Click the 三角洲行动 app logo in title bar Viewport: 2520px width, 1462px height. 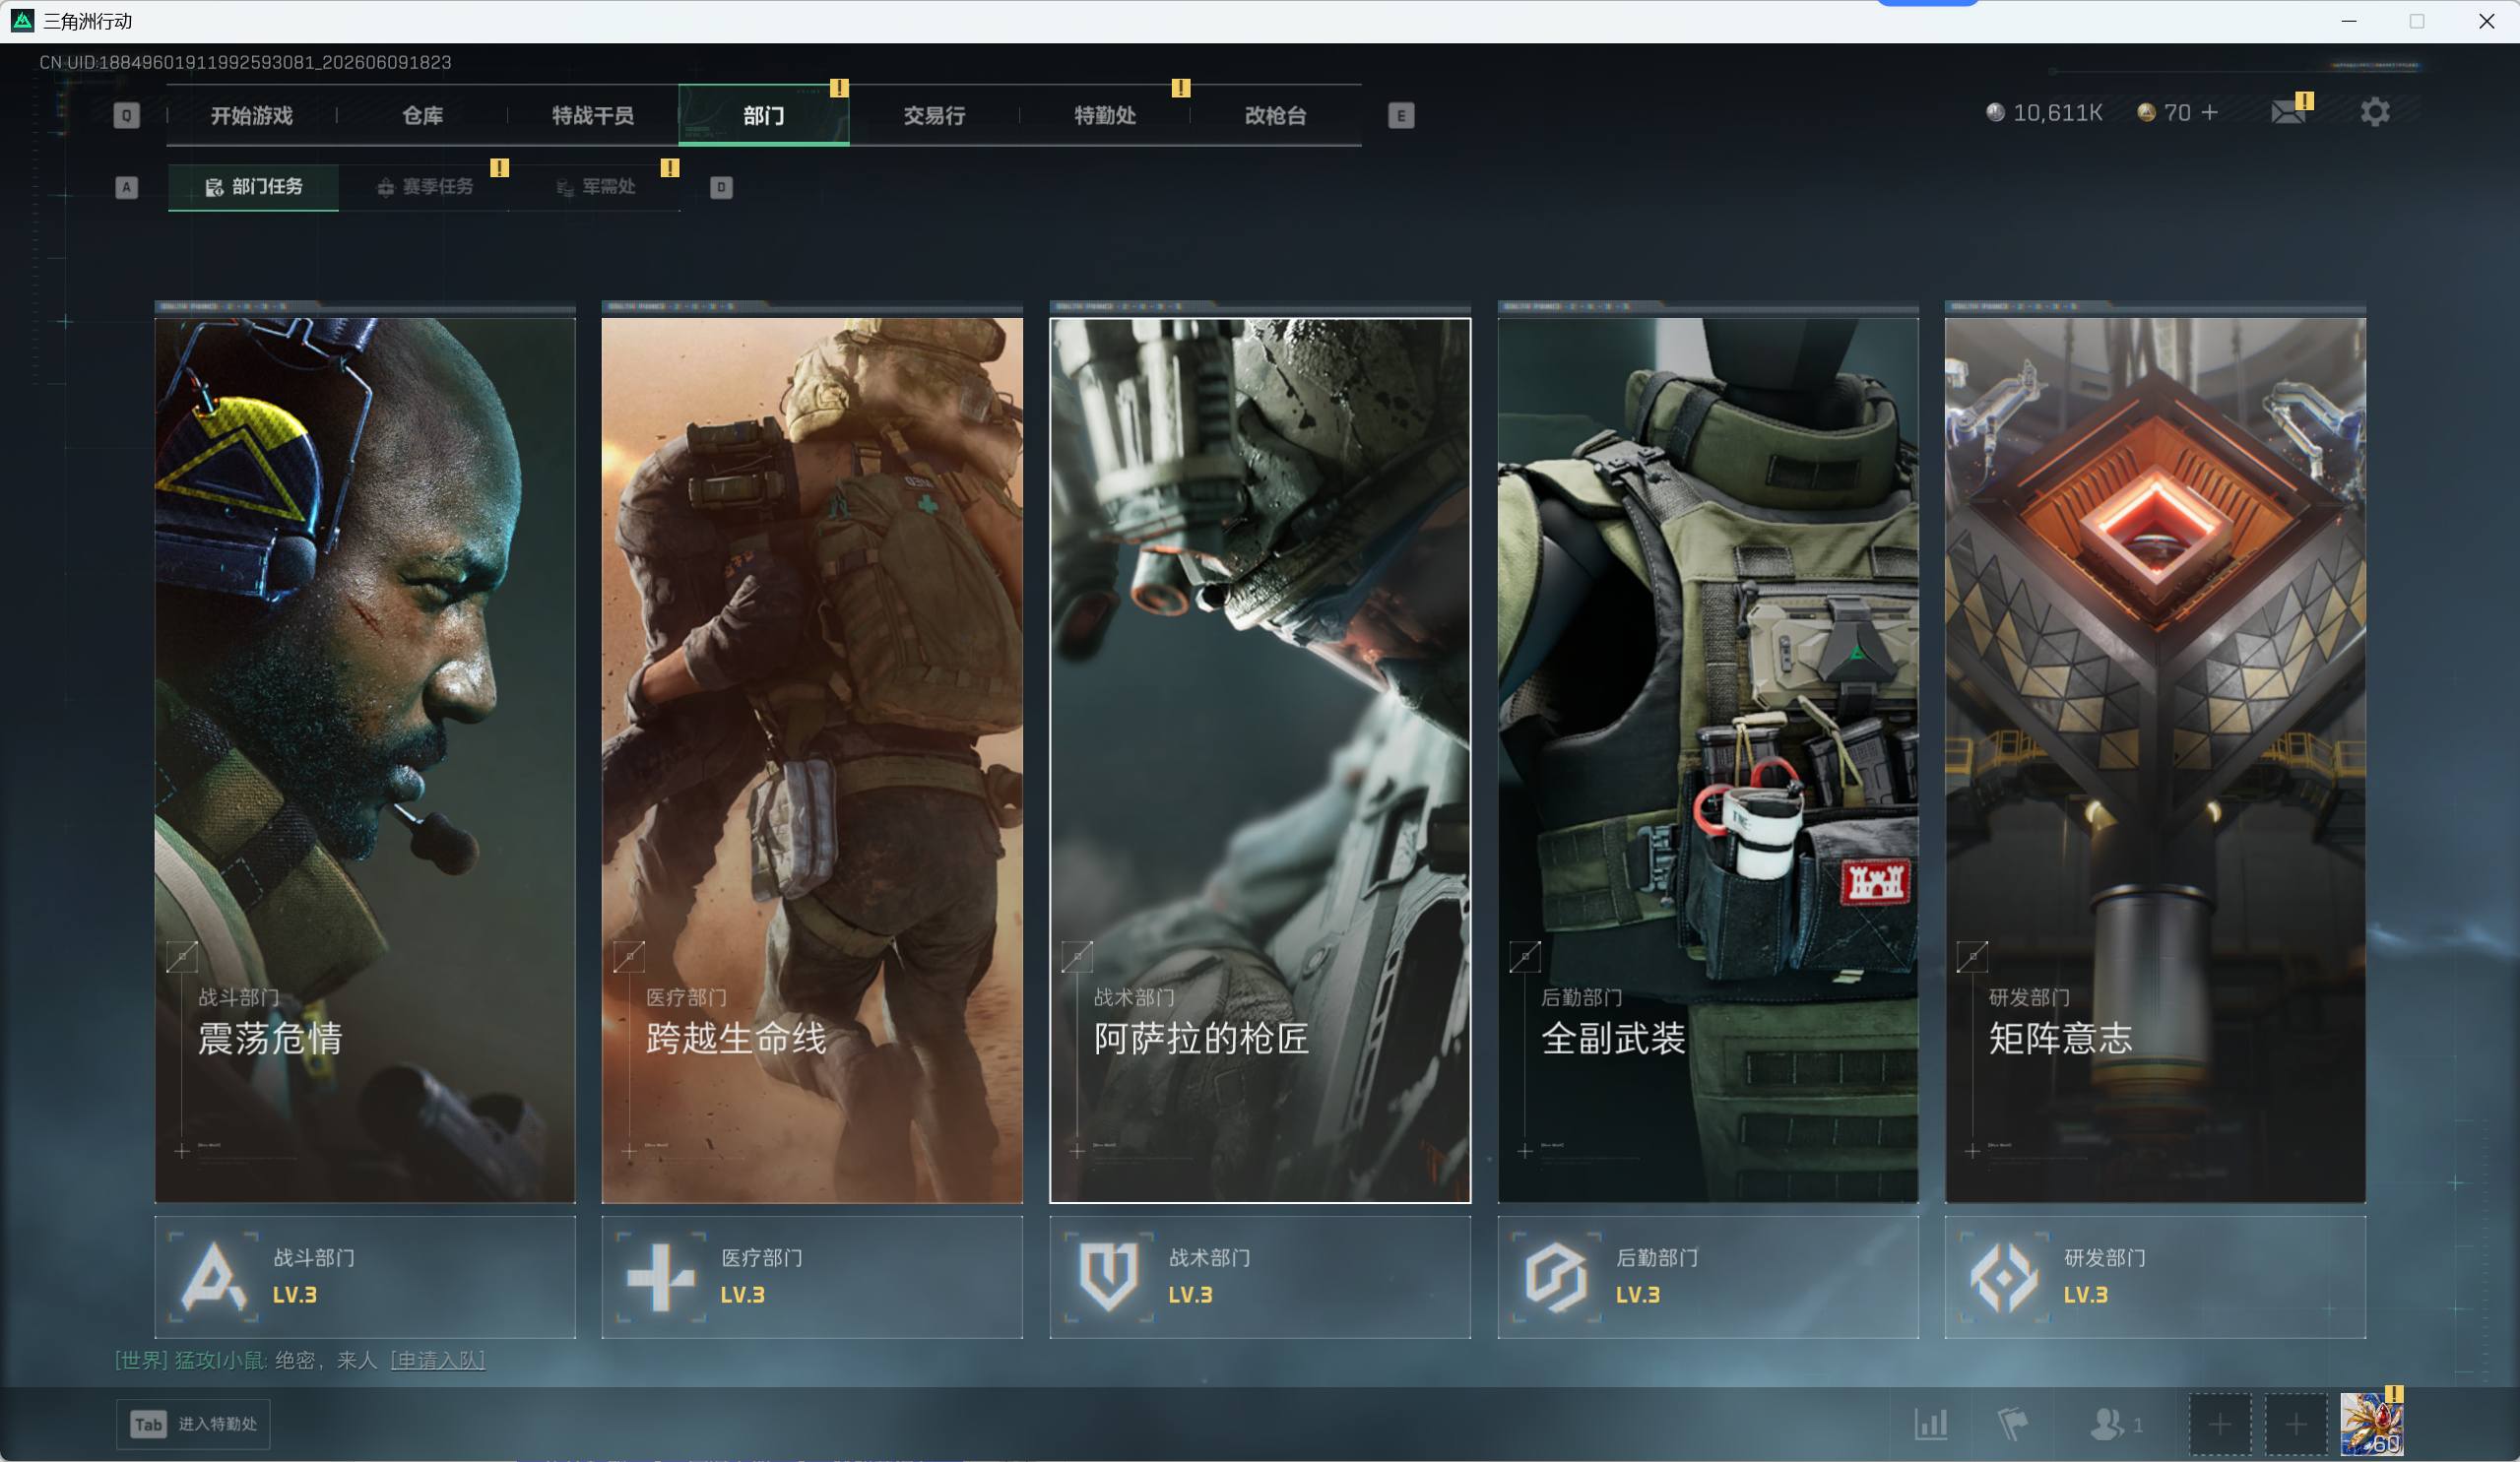22,21
